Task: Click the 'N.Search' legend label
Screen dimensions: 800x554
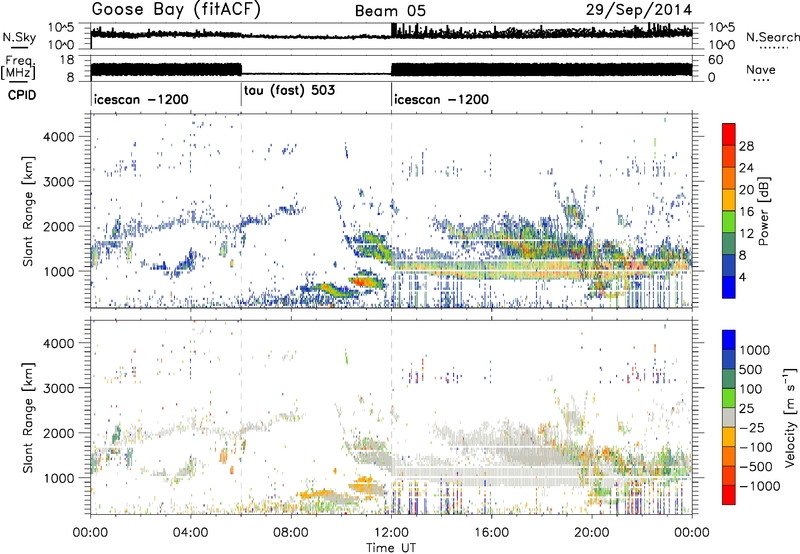Action: [772, 37]
